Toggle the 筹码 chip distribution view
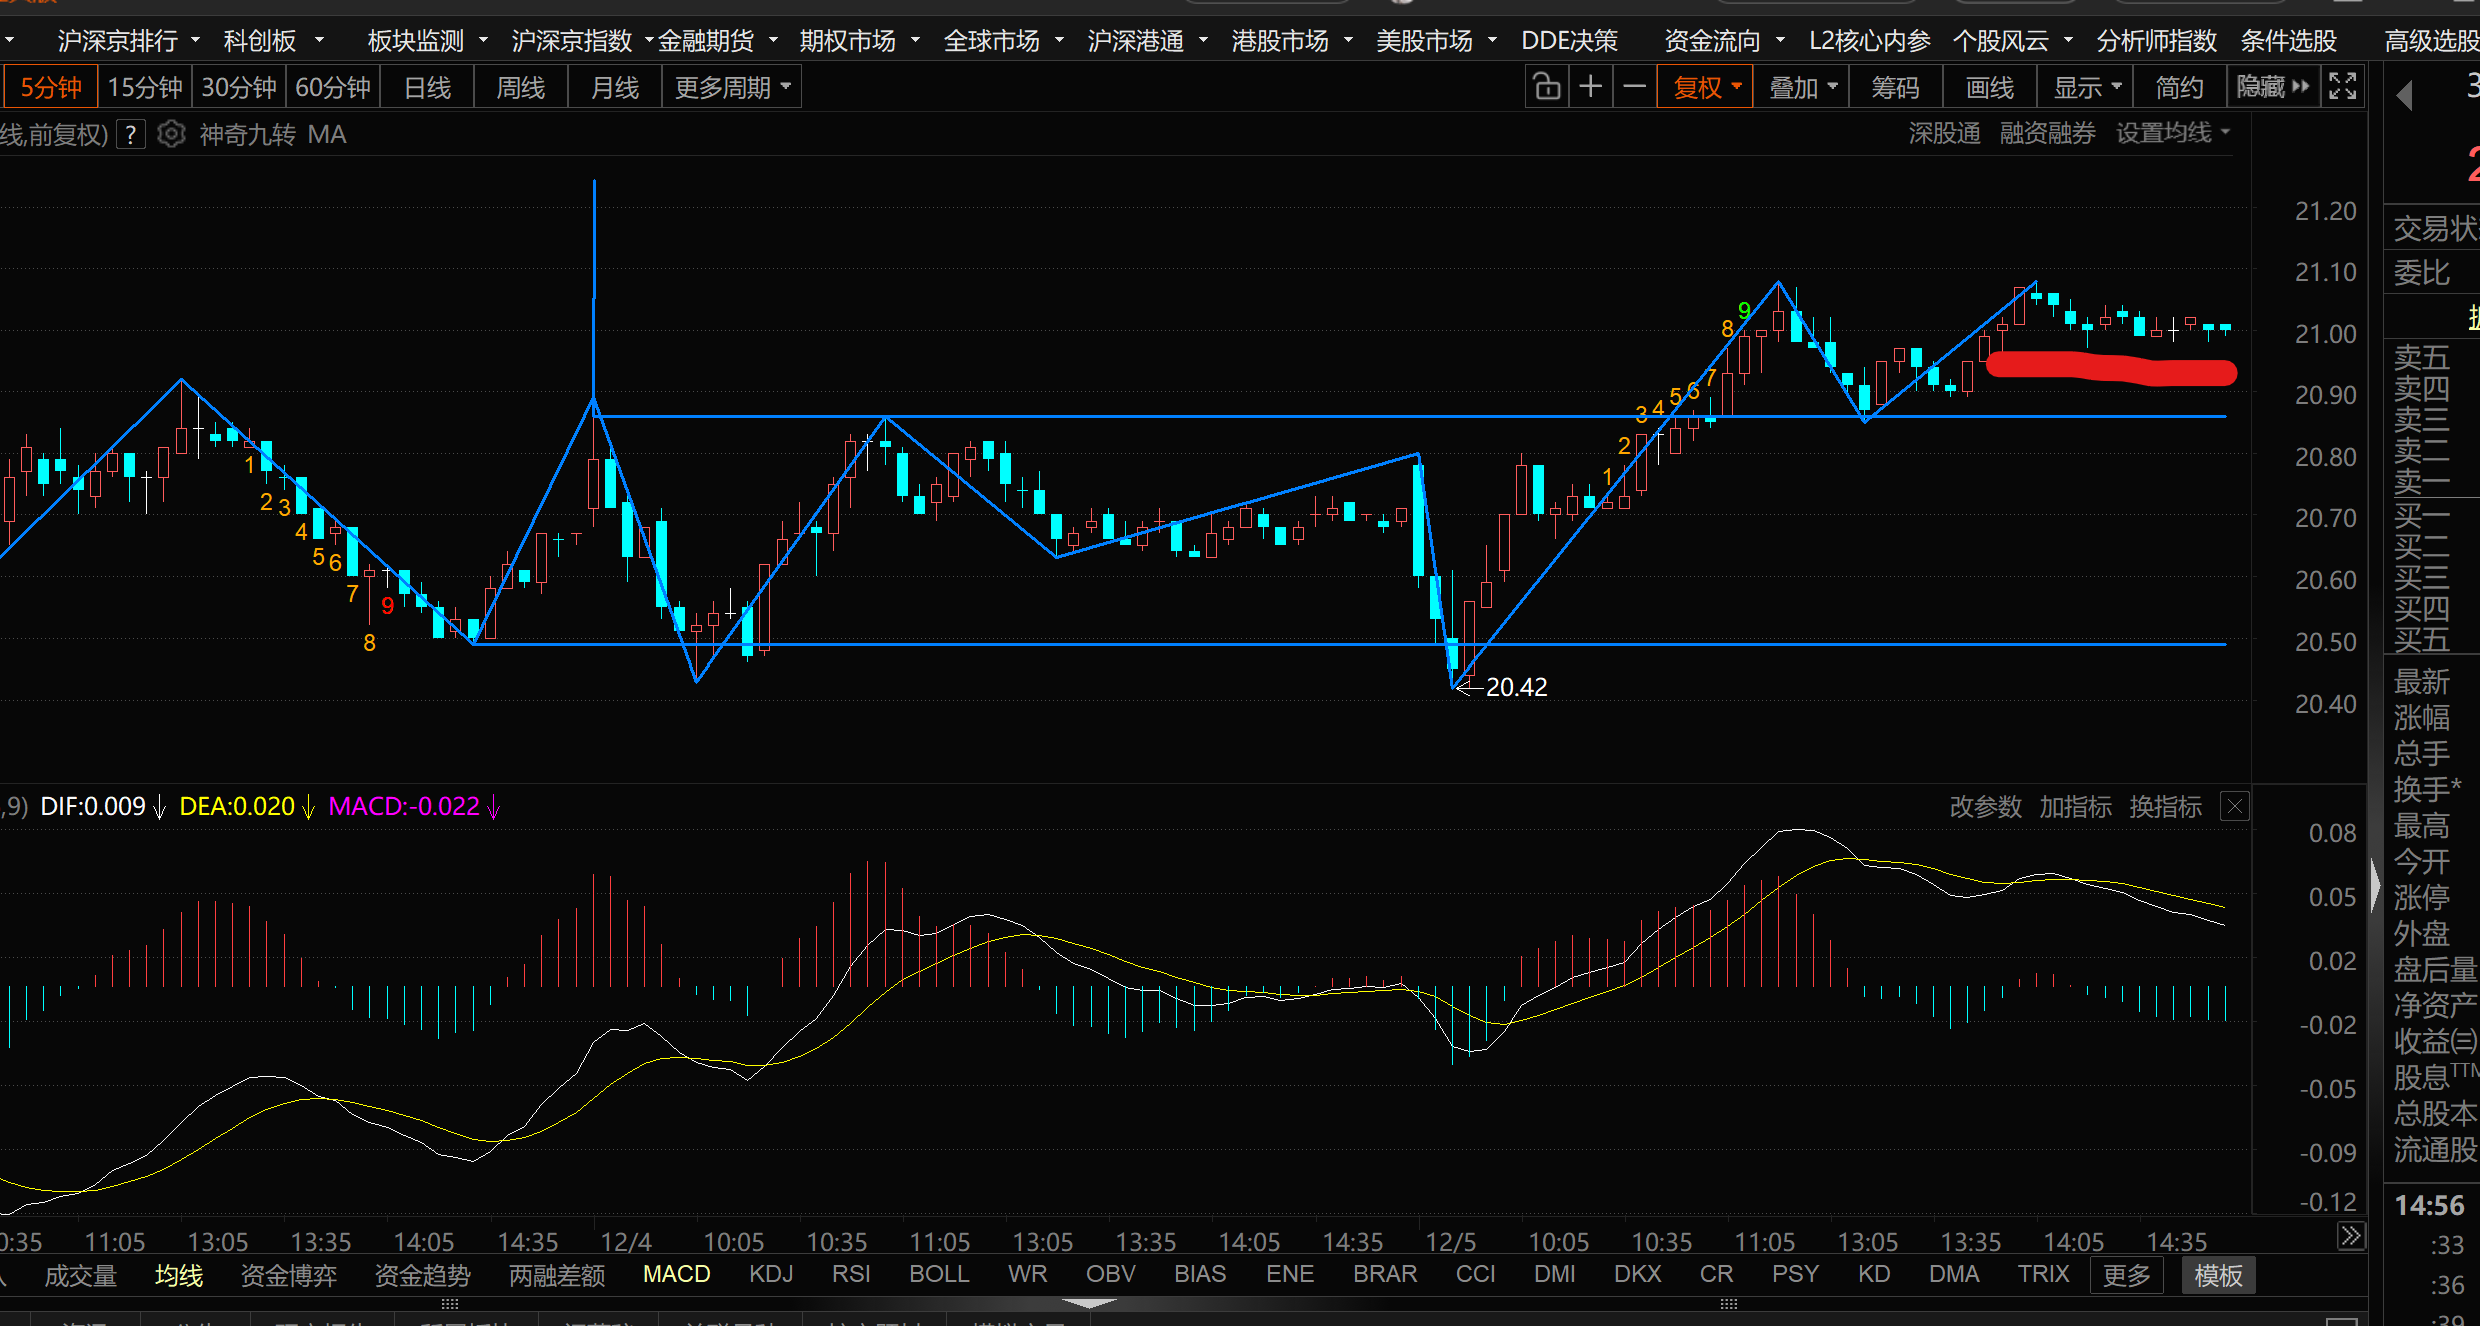 click(1895, 87)
